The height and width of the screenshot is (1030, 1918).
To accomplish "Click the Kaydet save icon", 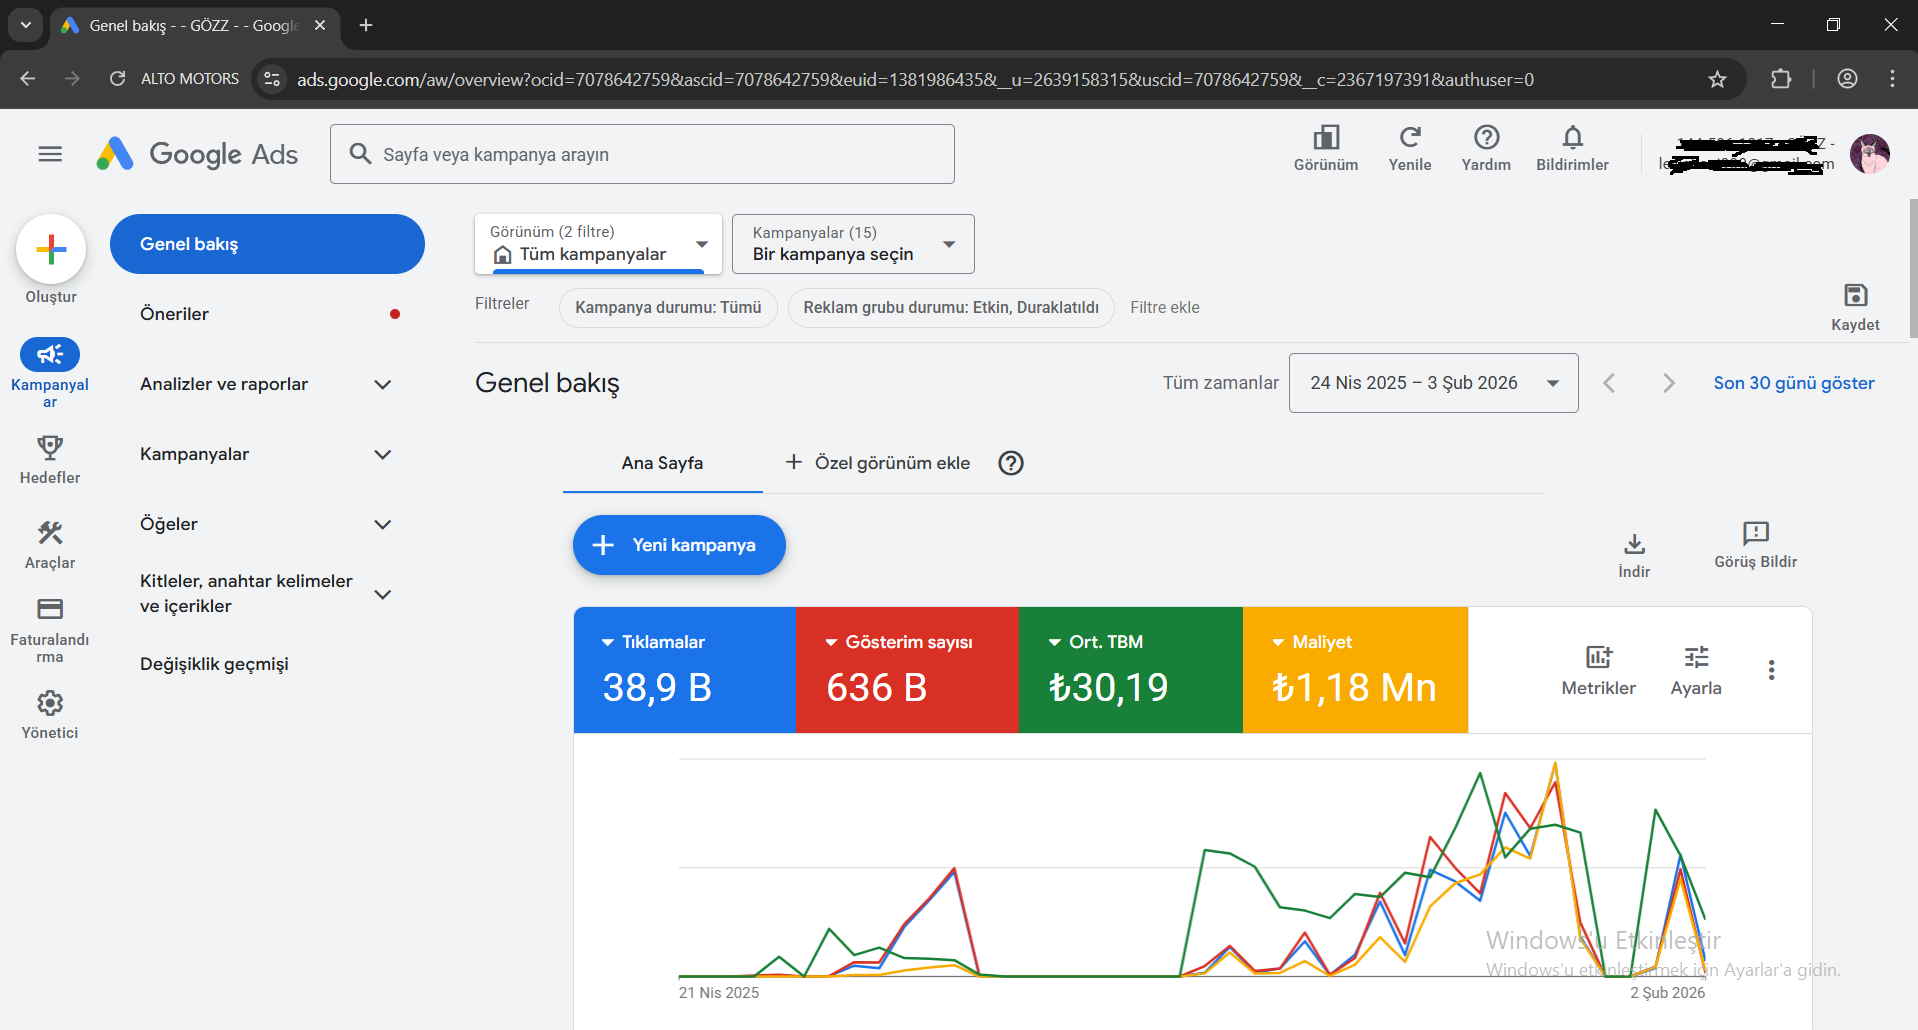I will pyautogui.click(x=1855, y=295).
